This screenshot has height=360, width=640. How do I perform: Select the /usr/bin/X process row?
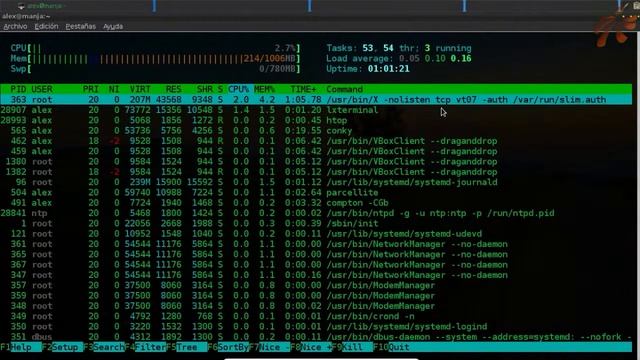point(316,100)
